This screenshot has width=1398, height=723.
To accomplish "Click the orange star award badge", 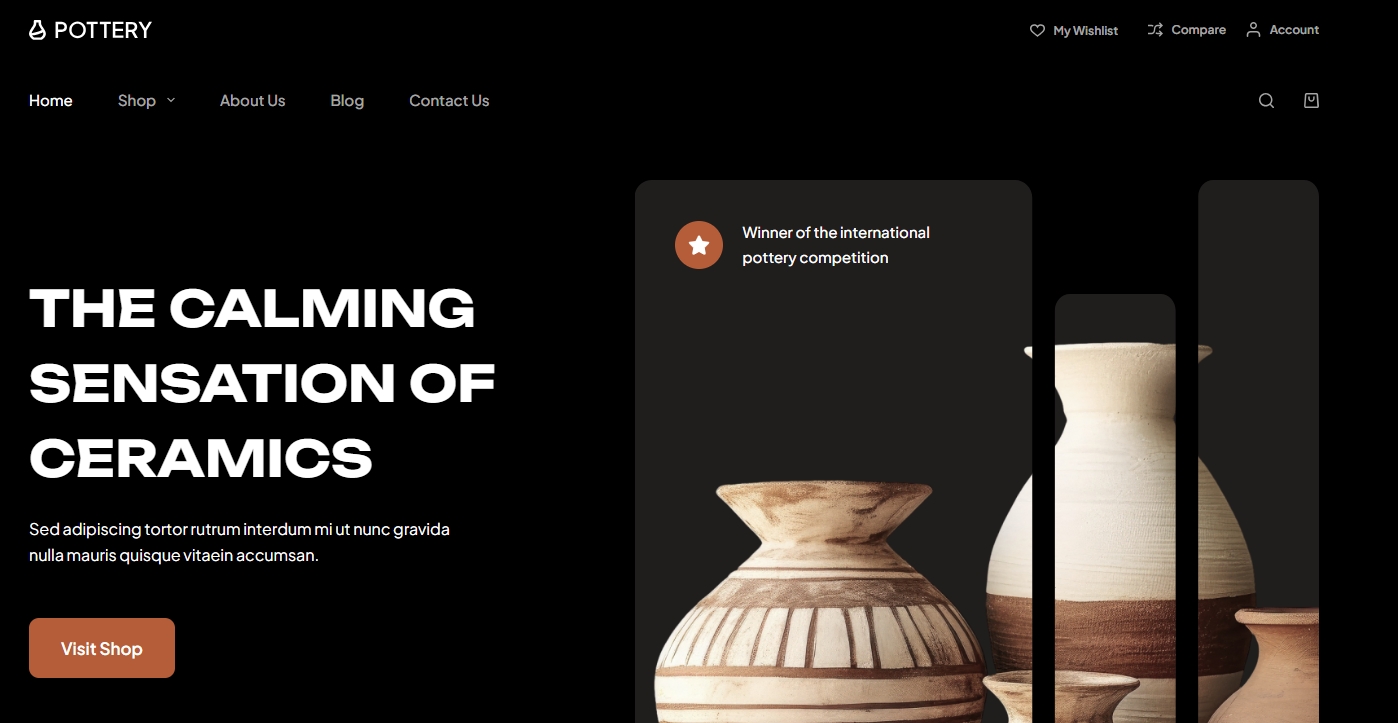I will pos(699,245).
